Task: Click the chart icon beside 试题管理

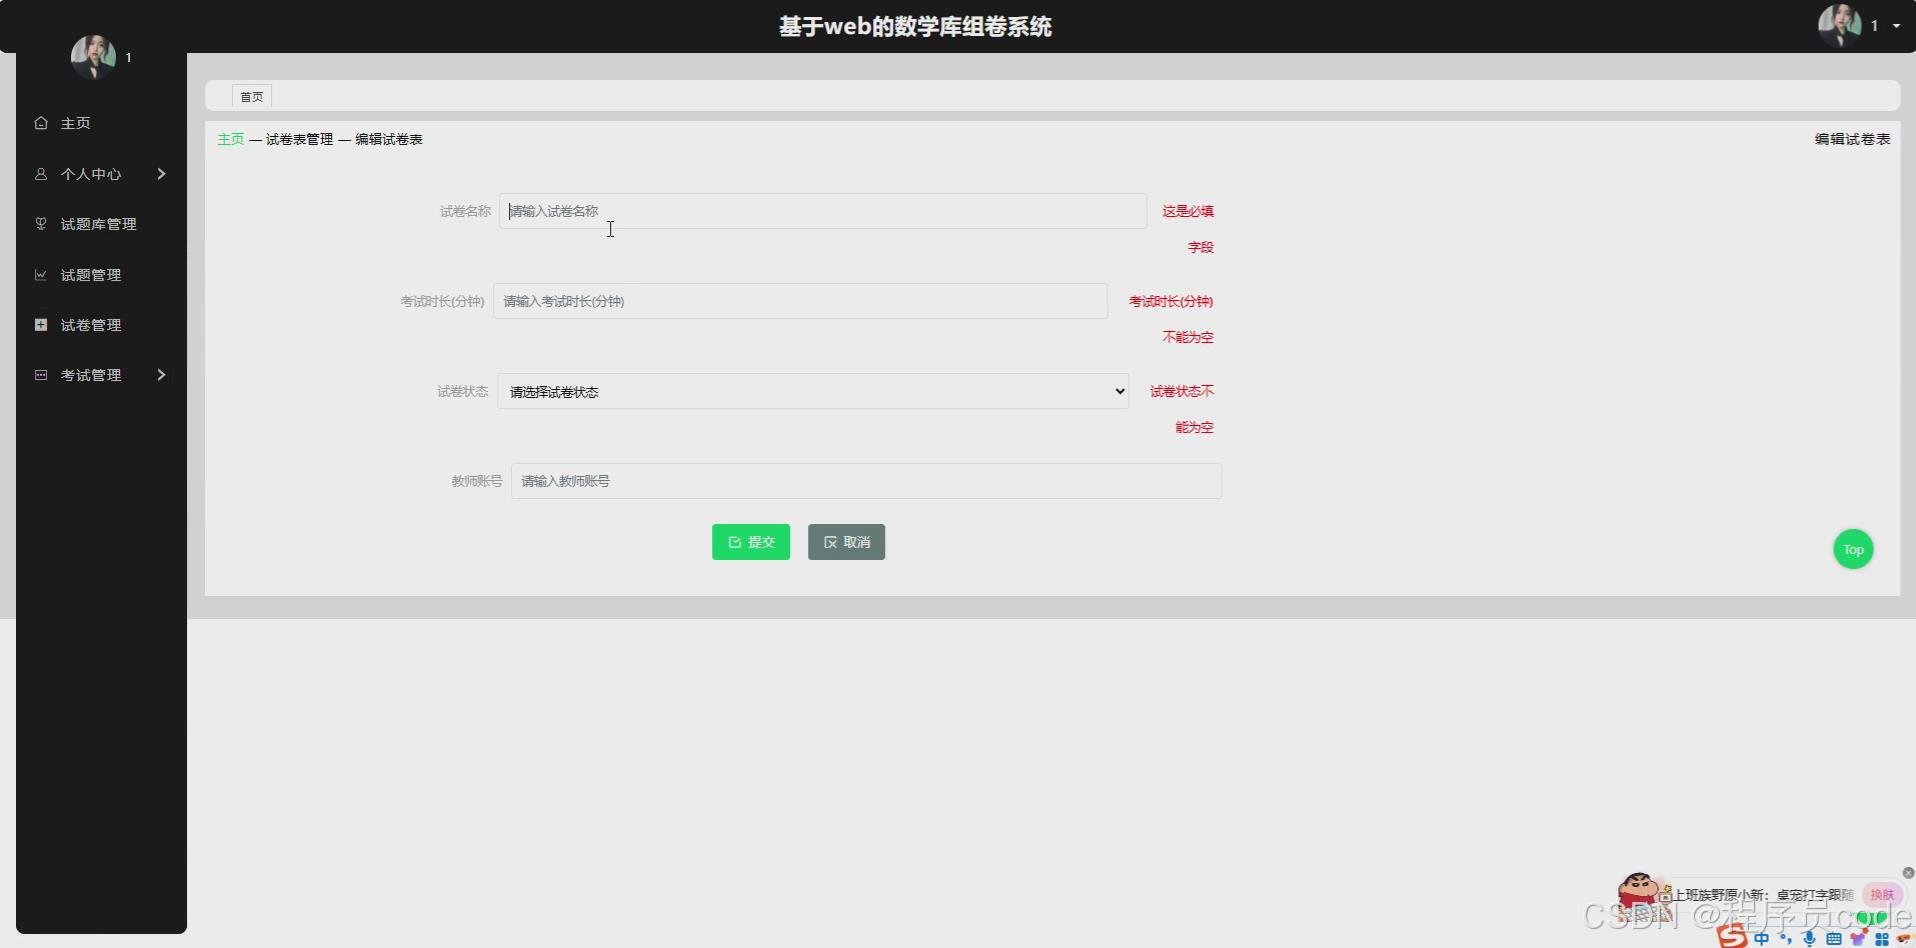Action: 41,275
